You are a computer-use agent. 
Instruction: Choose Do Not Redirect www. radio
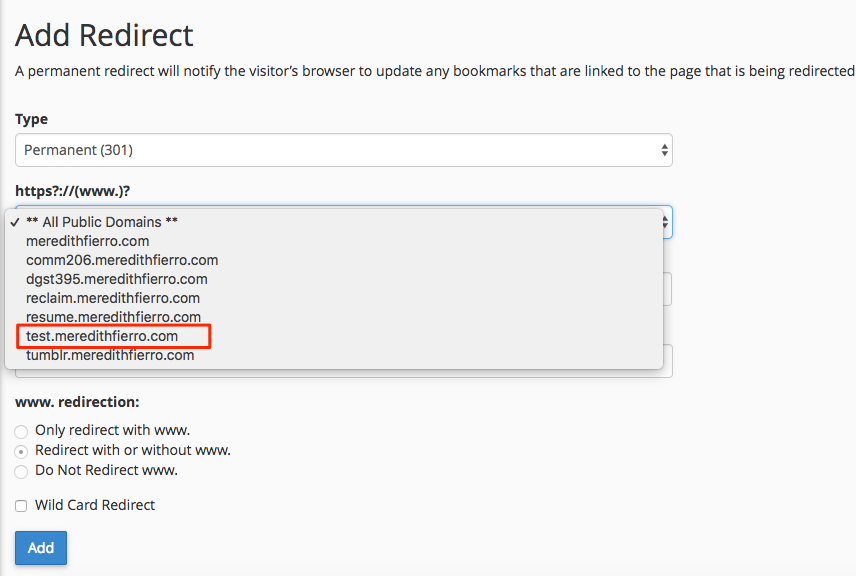pyautogui.click(x=21, y=471)
